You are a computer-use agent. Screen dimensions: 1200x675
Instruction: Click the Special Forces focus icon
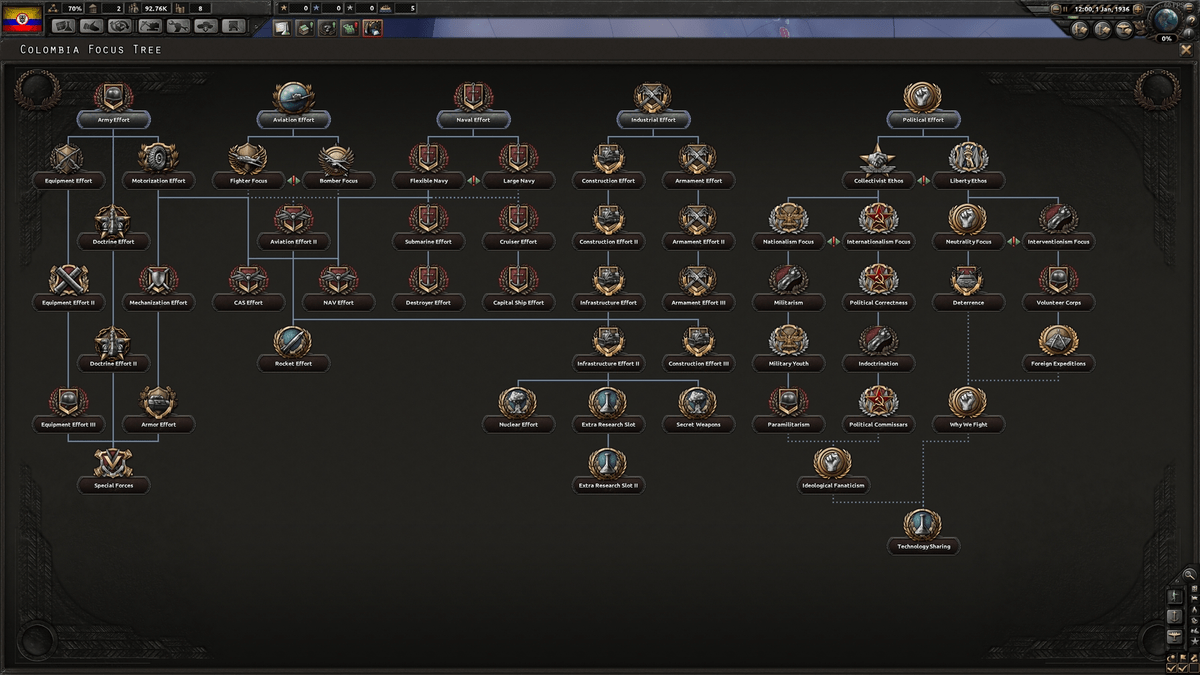click(x=113, y=462)
